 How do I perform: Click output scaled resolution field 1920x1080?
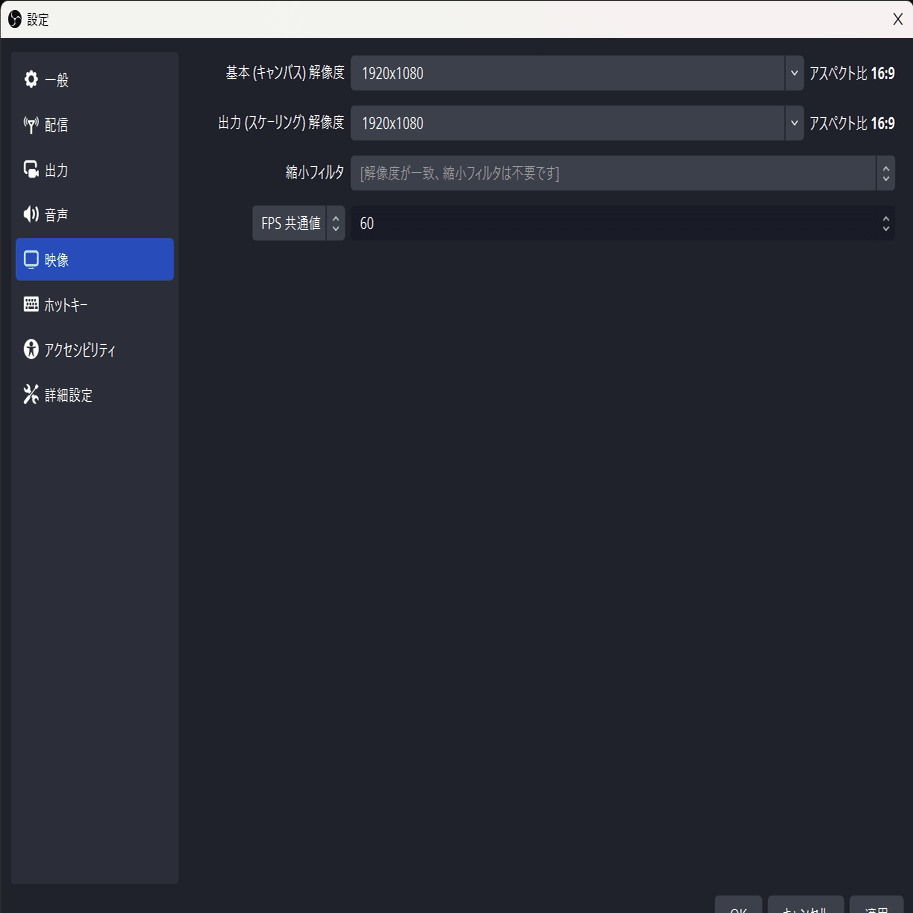[568, 123]
